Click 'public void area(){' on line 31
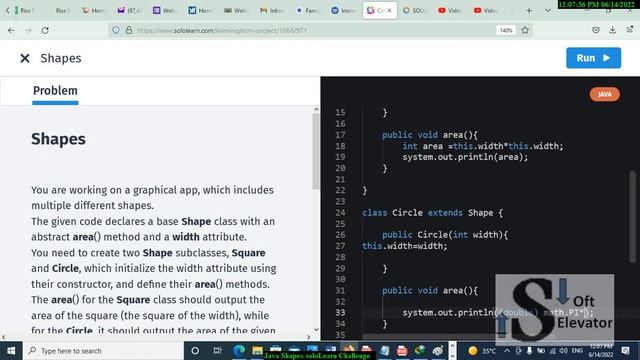Image resolution: width=640 pixels, height=360 pixels. click(430, 291)
